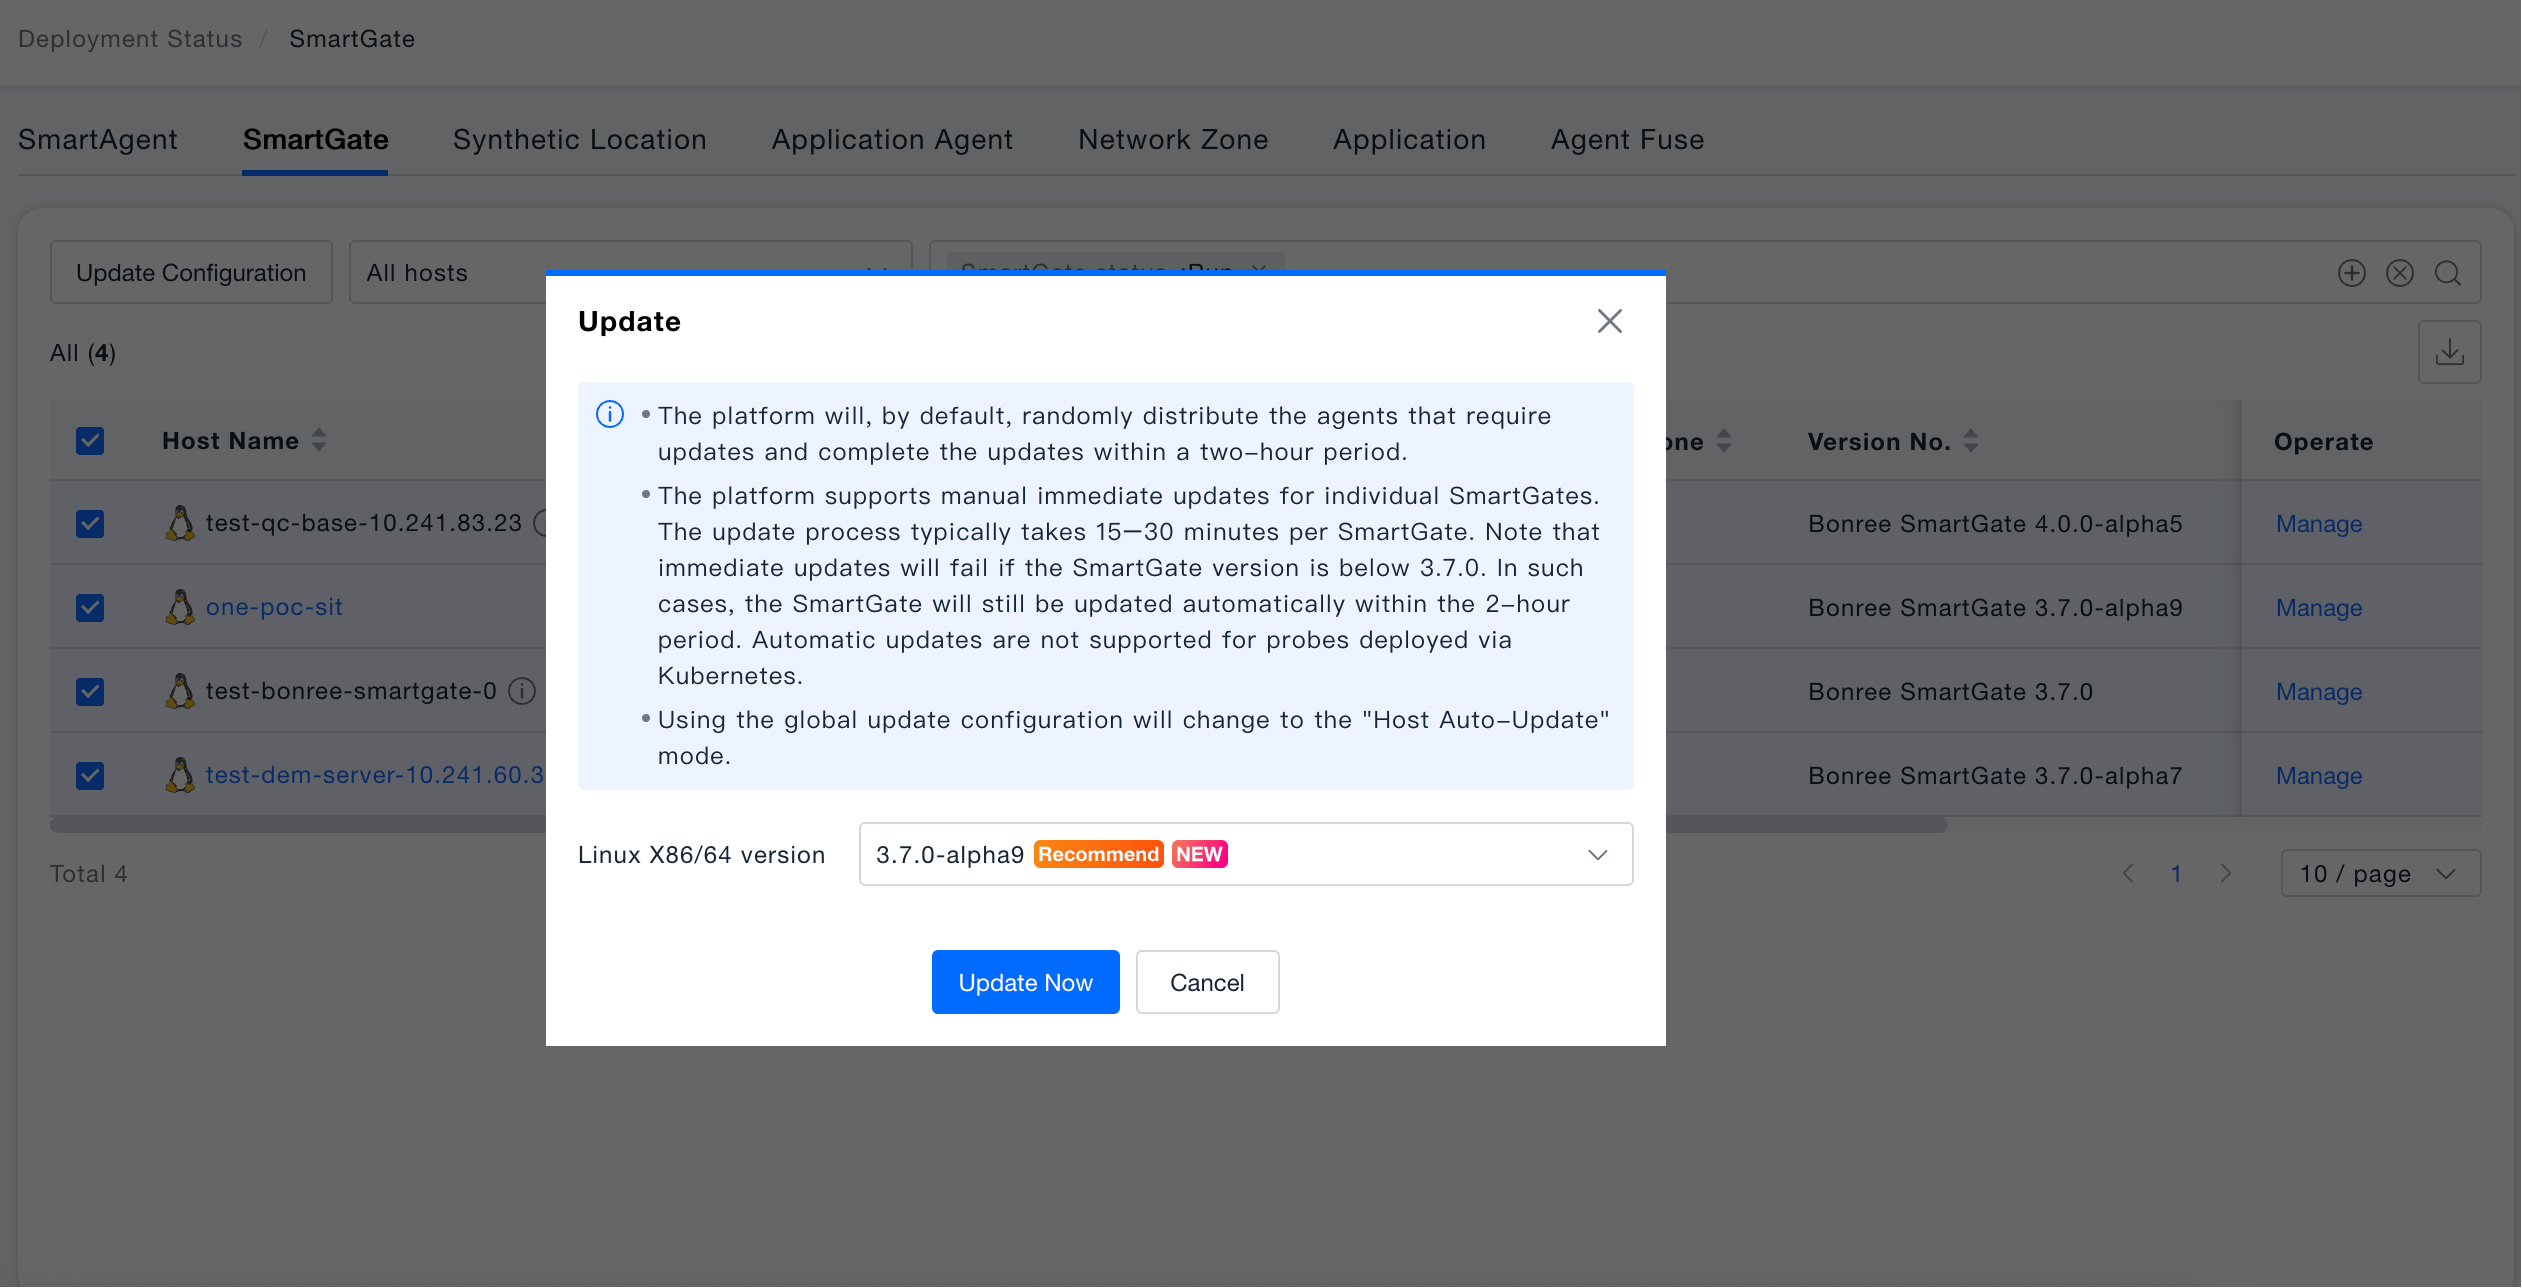Click the search magnifier icon
2522x1288 pixels.
(x=2448, y=273)
